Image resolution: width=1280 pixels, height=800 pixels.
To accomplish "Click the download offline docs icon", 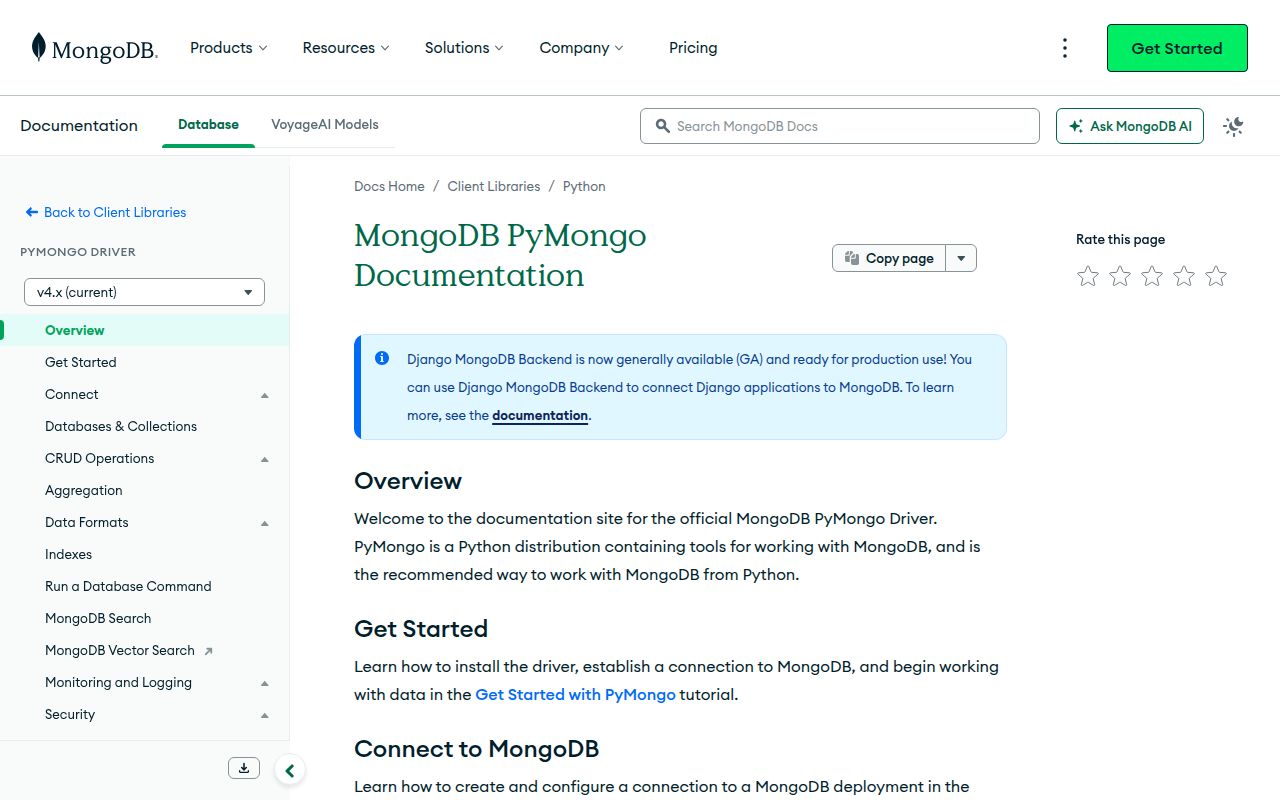I will (x=244, y=768).
